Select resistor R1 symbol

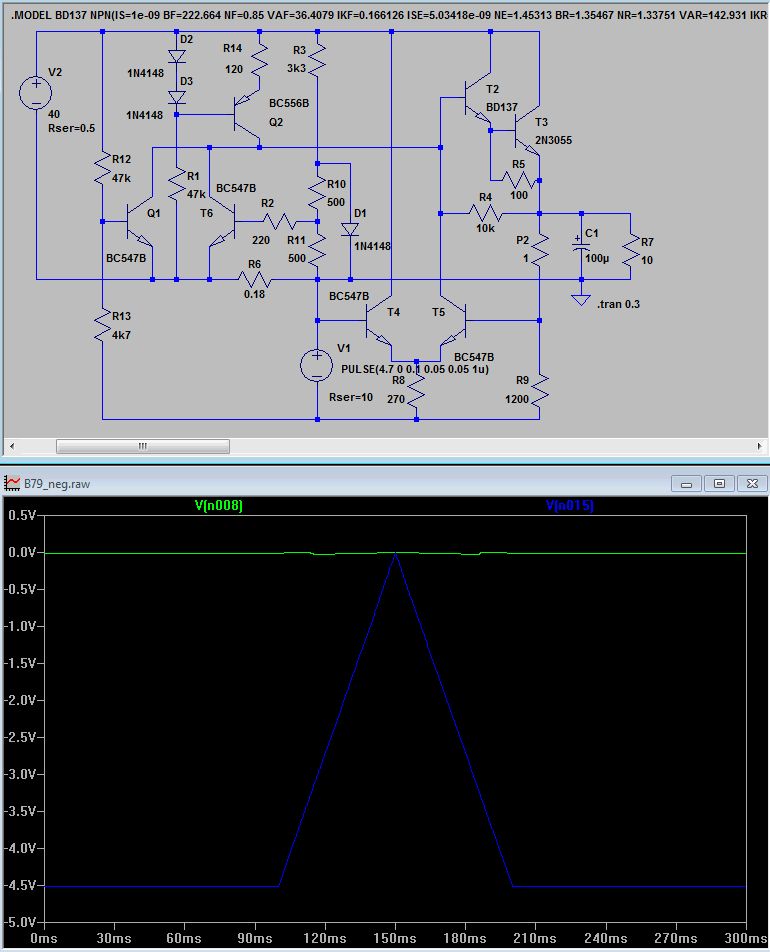[x=177, y=185]
